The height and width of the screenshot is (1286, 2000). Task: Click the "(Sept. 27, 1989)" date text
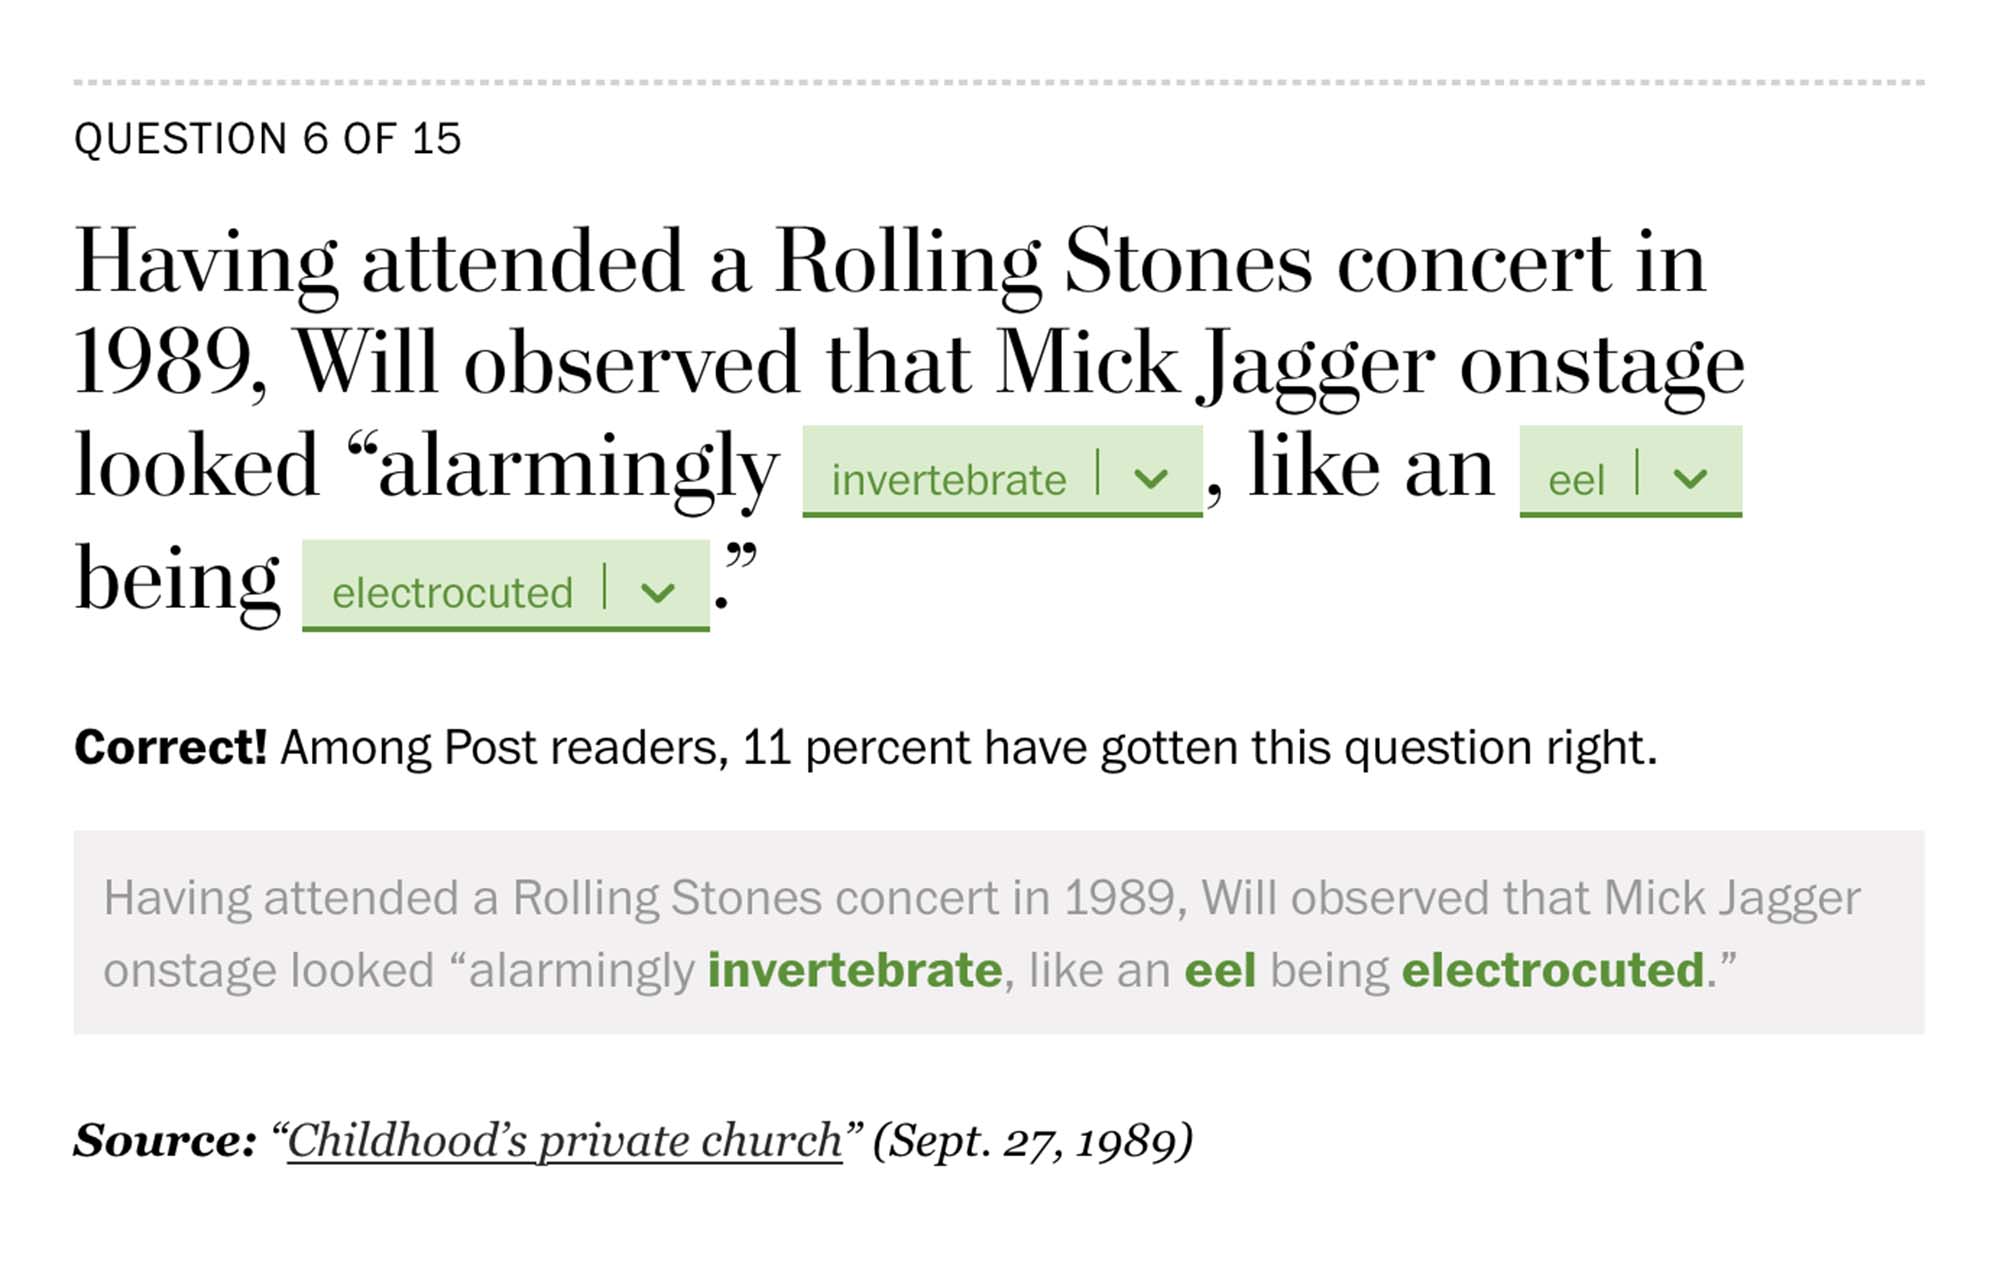1033,1140
